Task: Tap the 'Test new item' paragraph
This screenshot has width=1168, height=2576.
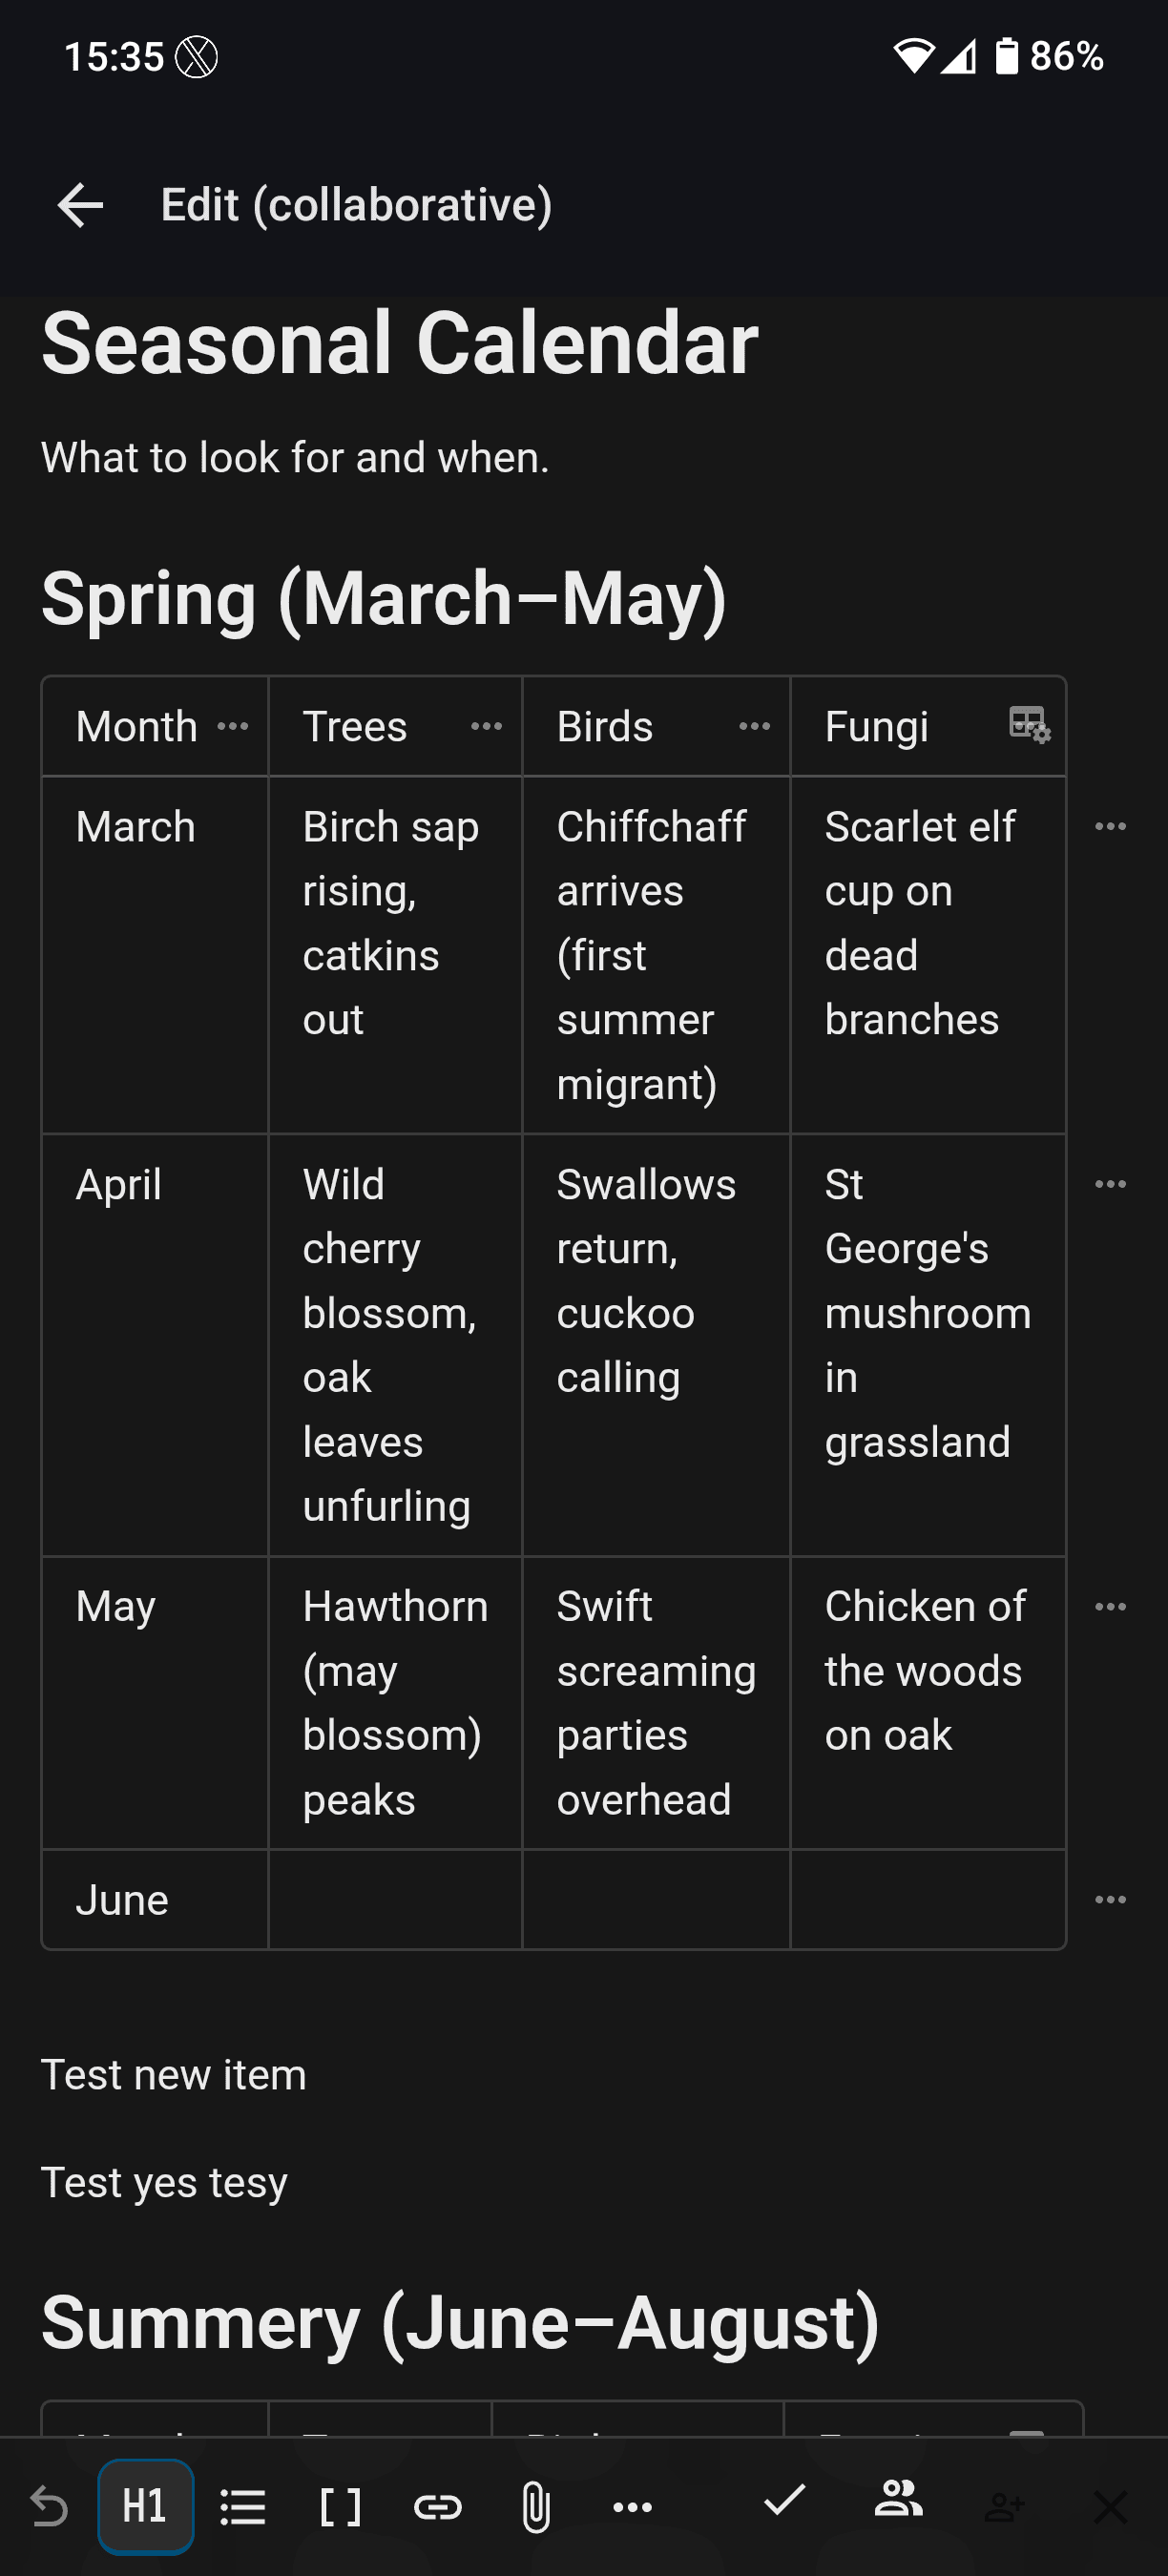Action: point(173,2074)
